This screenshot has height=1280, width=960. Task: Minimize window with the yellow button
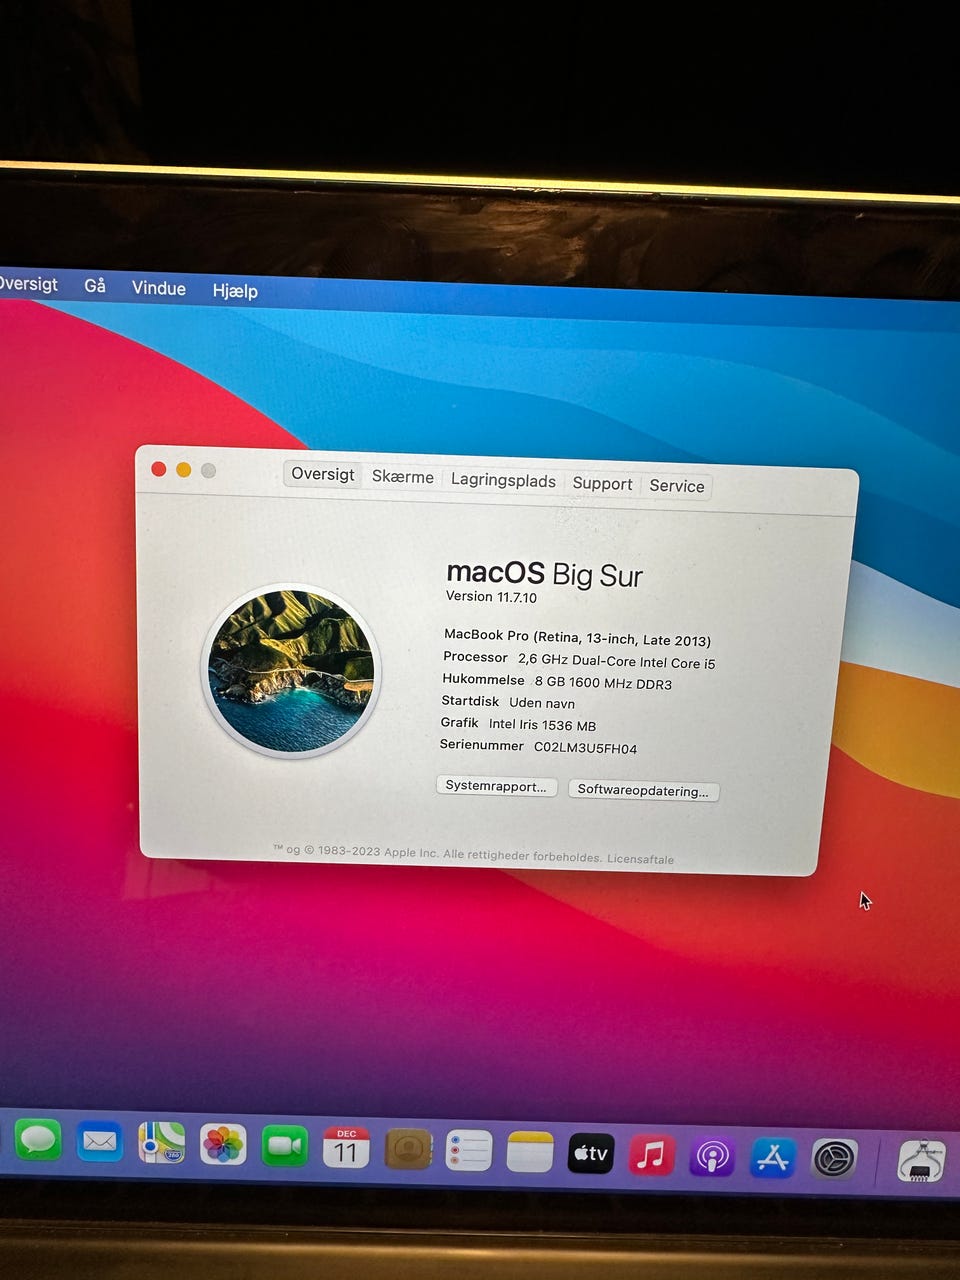pyautogui.click(x=183, y=470)
